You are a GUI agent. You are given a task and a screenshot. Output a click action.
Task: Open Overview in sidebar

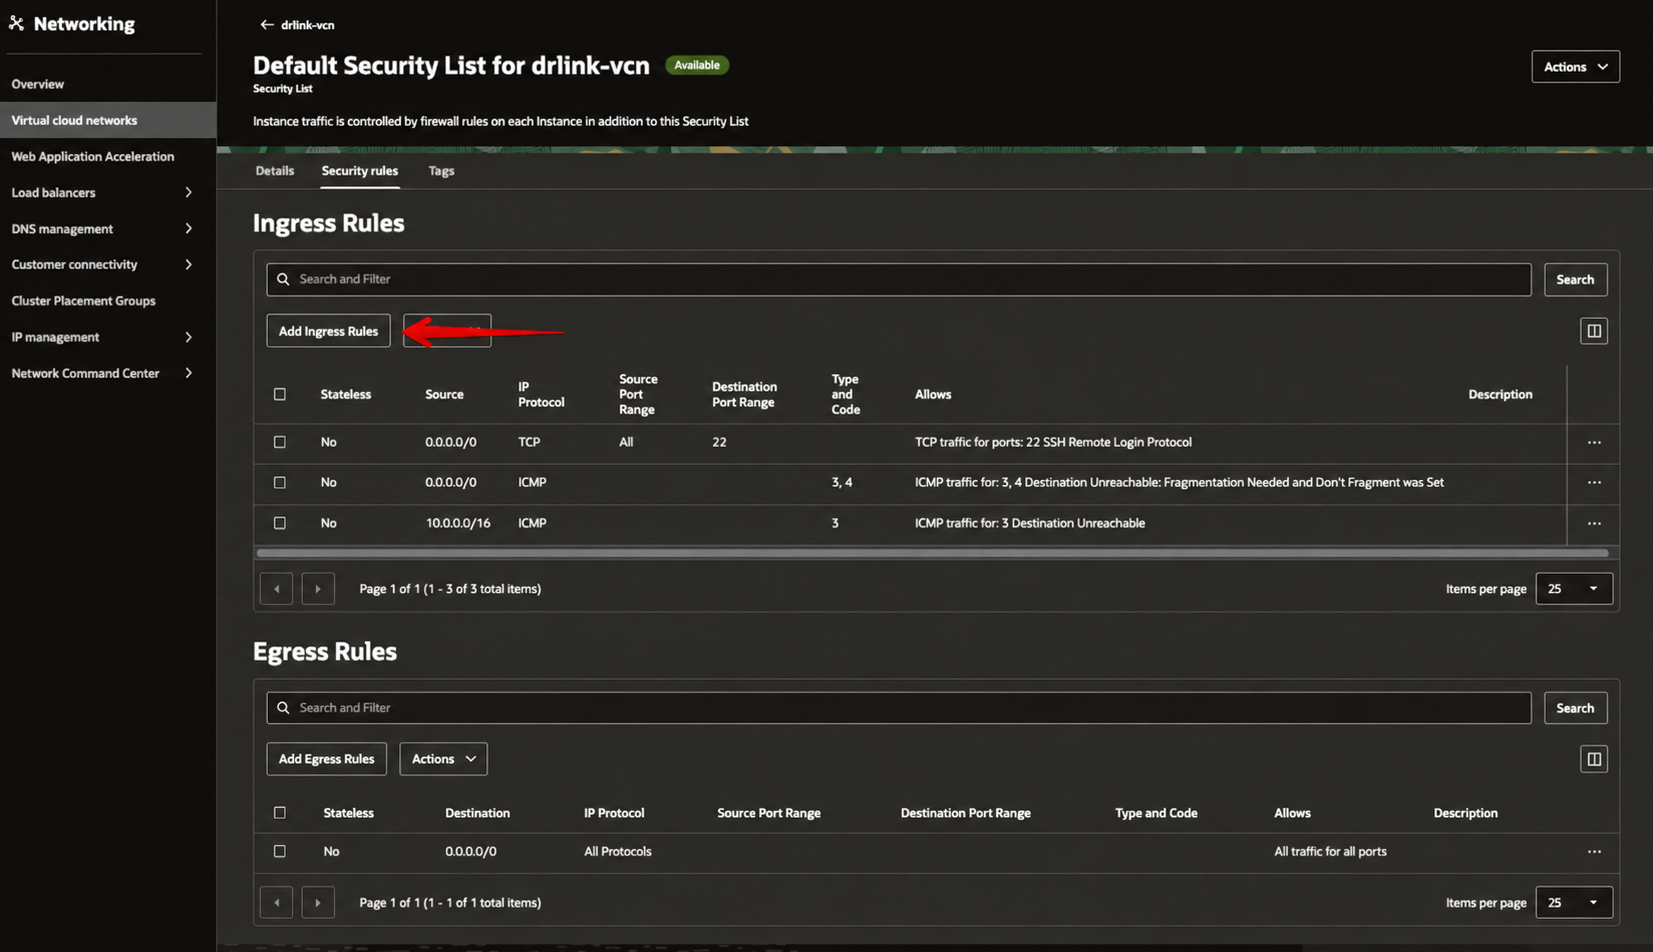[x=38, y=84]
